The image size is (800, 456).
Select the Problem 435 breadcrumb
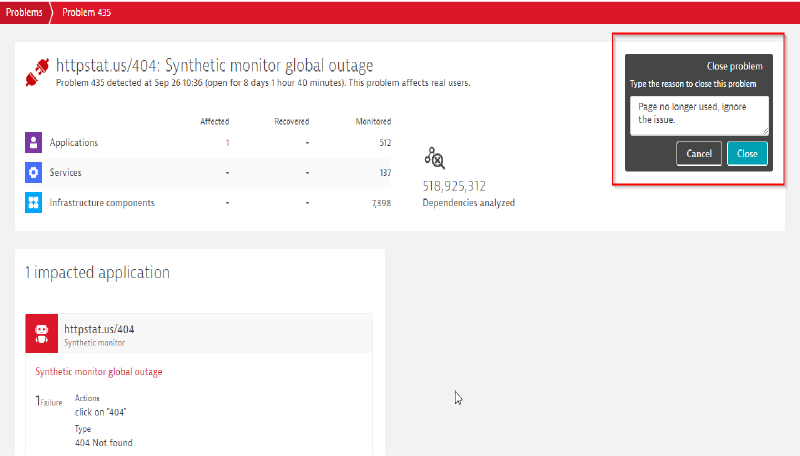[x=86, y=10]
